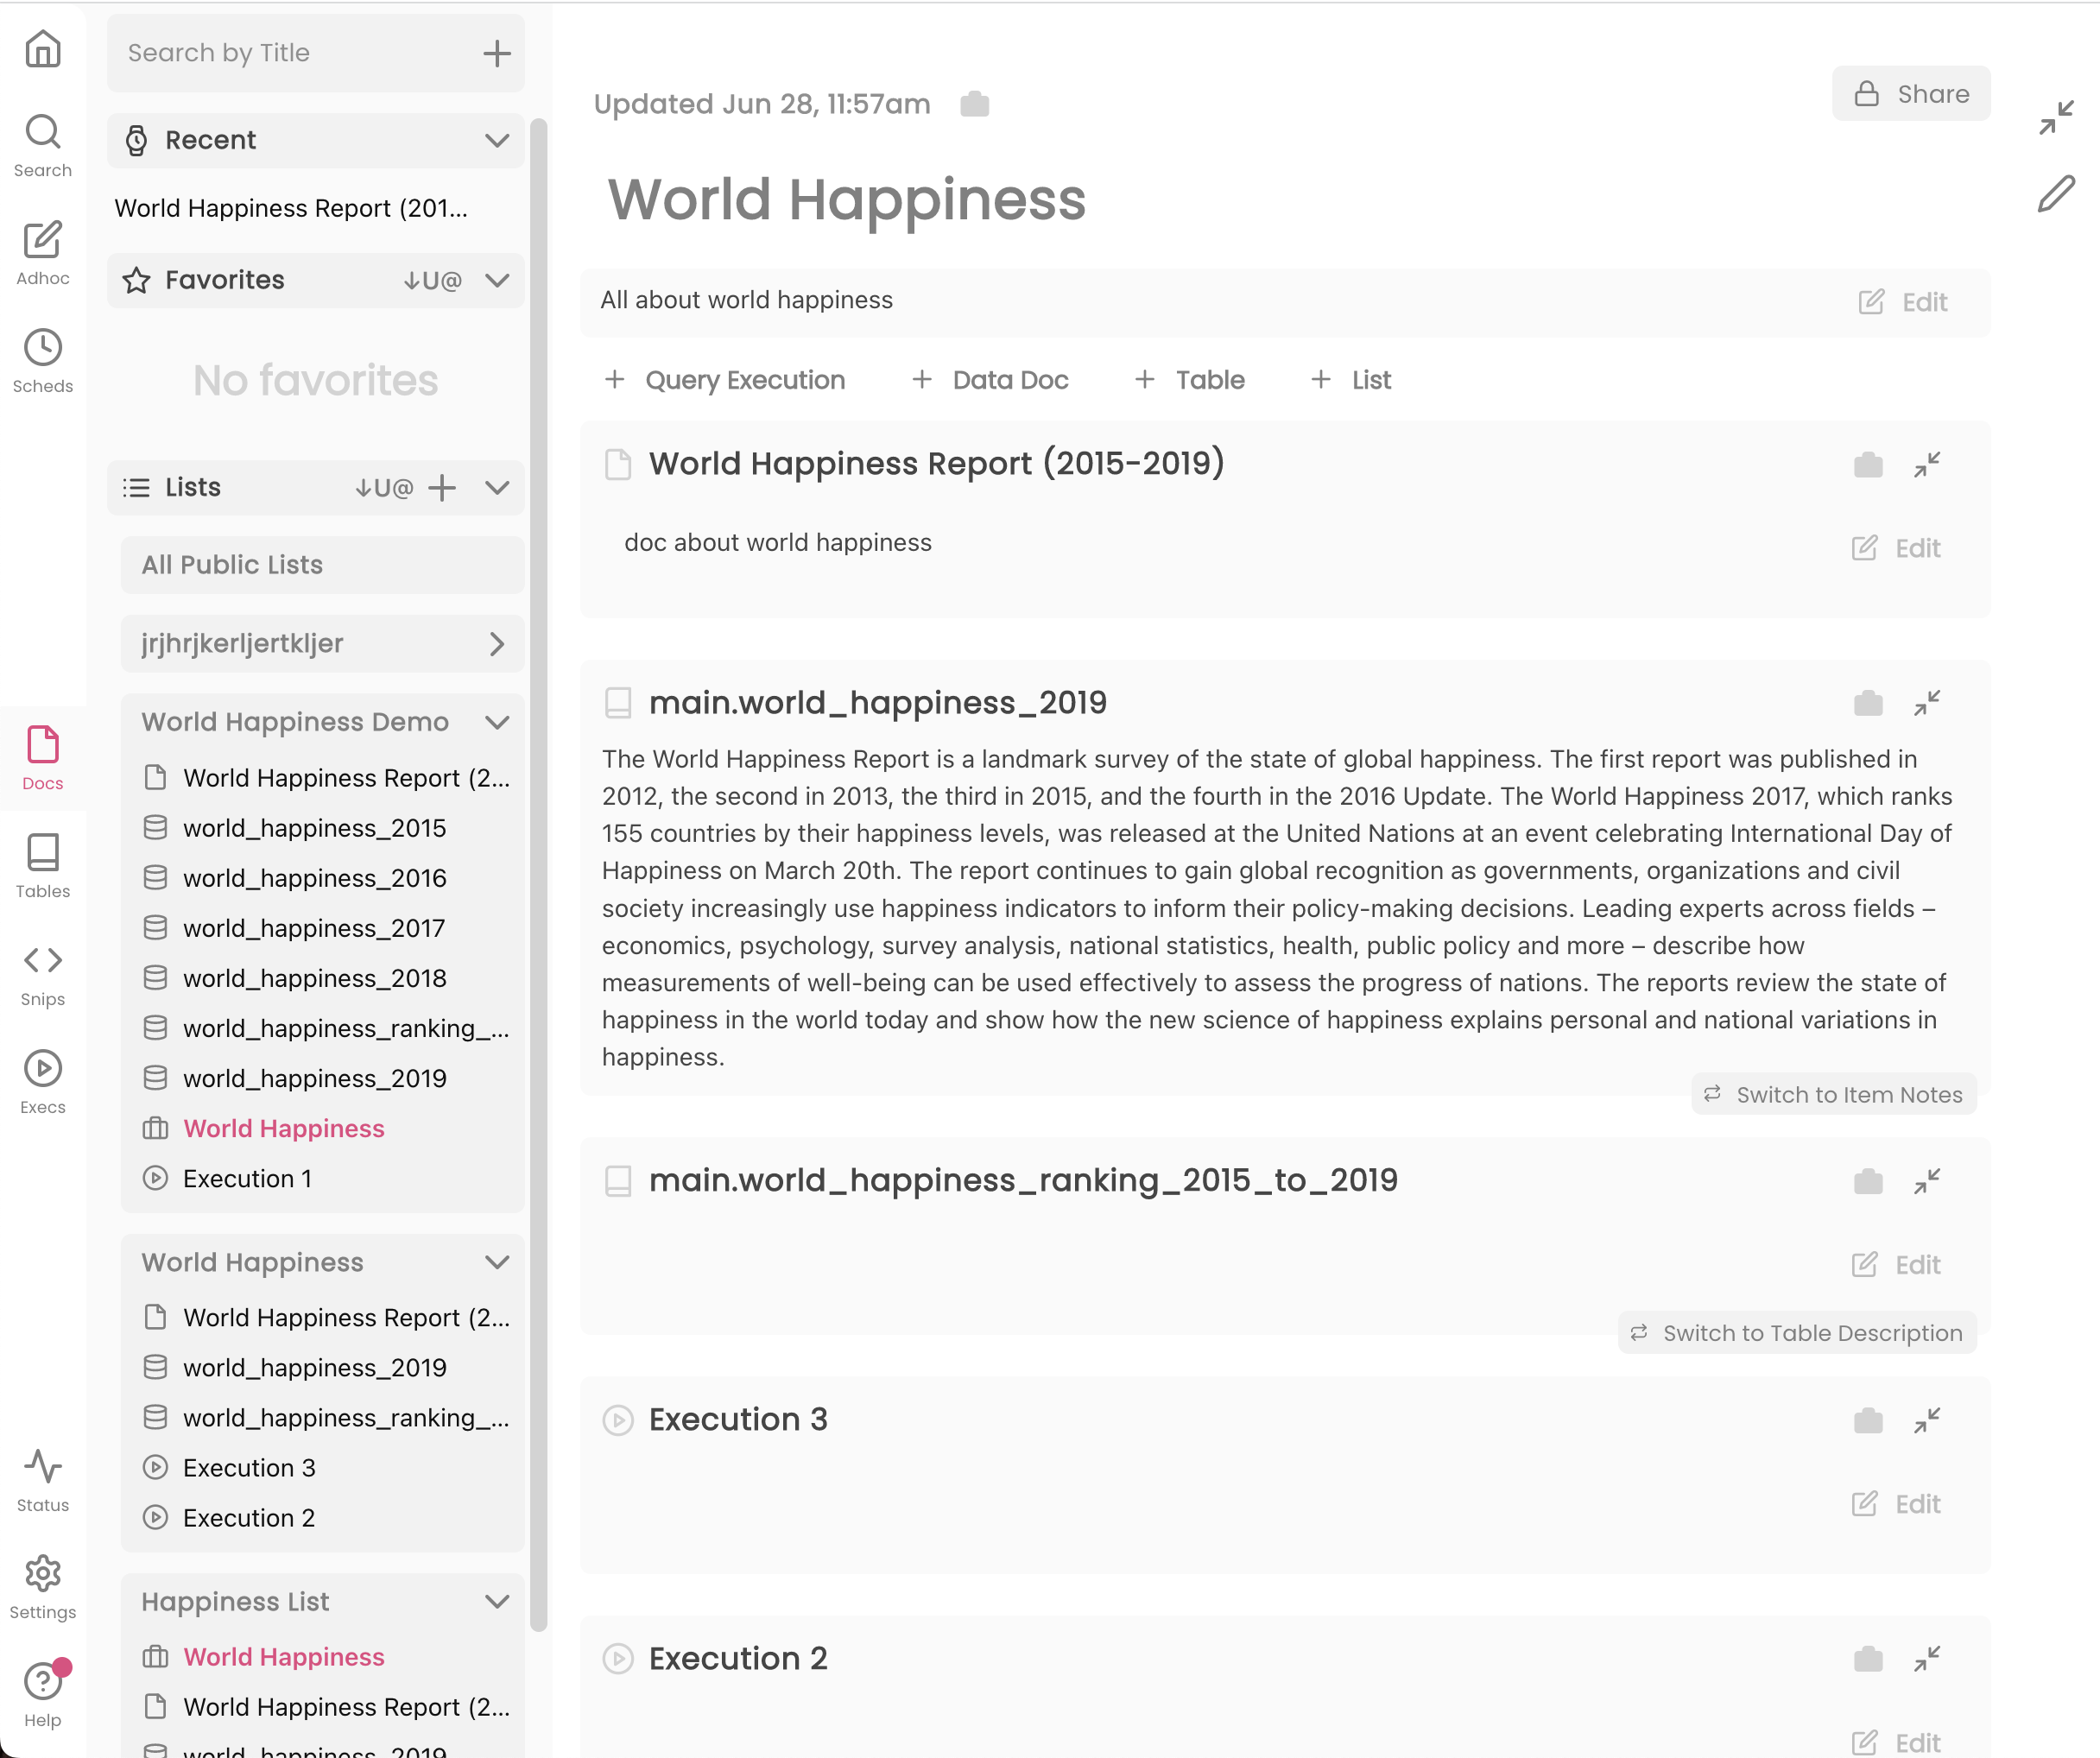Screen dimensions: 2100x1758
Task: Add a Query Execution item
Action: pos(726,380)
